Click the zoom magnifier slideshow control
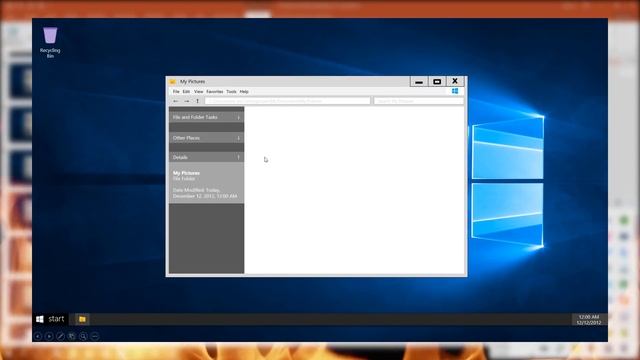The height and width of the screenshot is (360, 640). click(83, 336)
